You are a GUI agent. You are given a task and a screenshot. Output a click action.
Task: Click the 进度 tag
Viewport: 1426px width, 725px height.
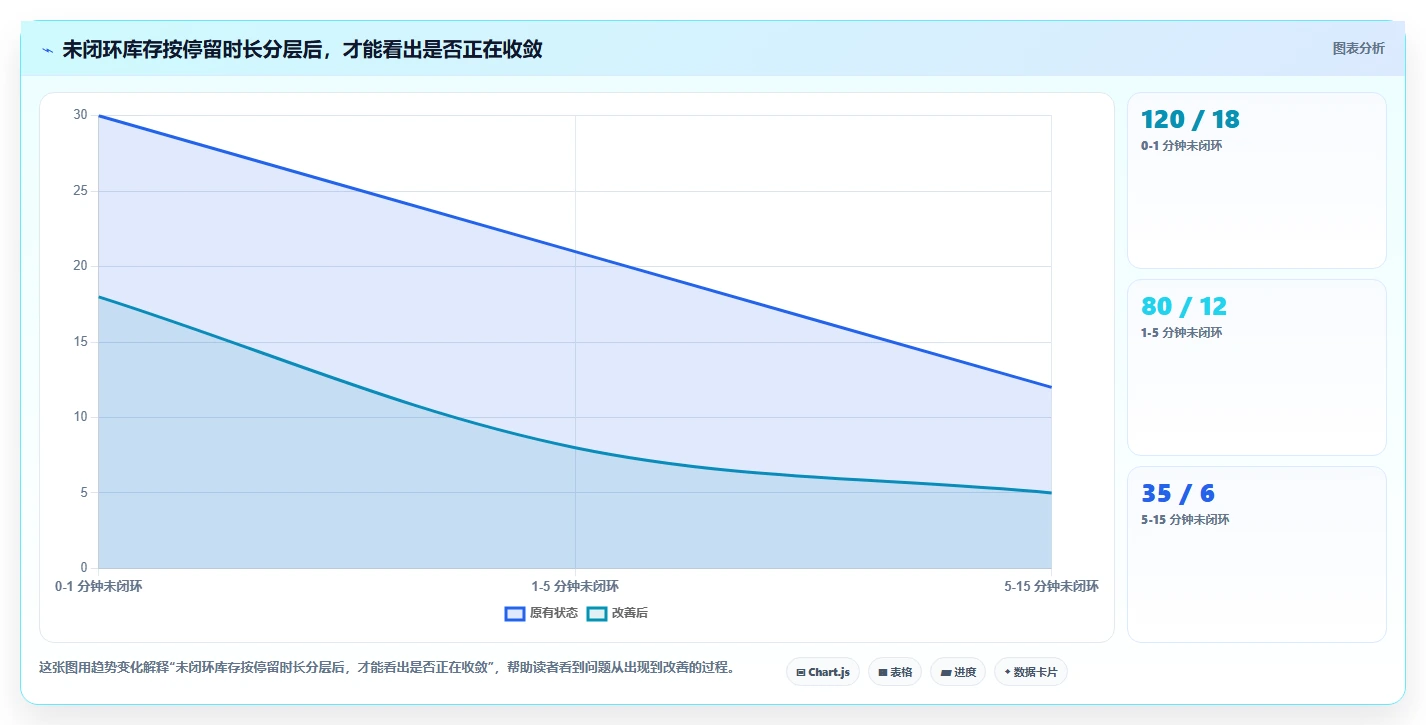coord(958,672)
